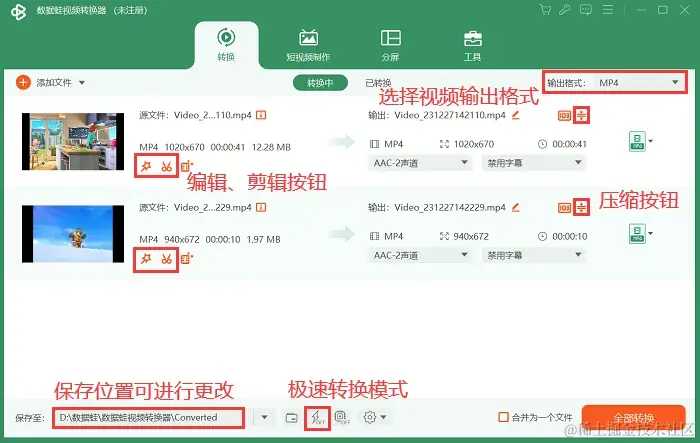Image resolution: width=700 pixels, height=443 pixels.
Task: Expand the 添加文件 dropdown arrow
Action: [82, 83]
